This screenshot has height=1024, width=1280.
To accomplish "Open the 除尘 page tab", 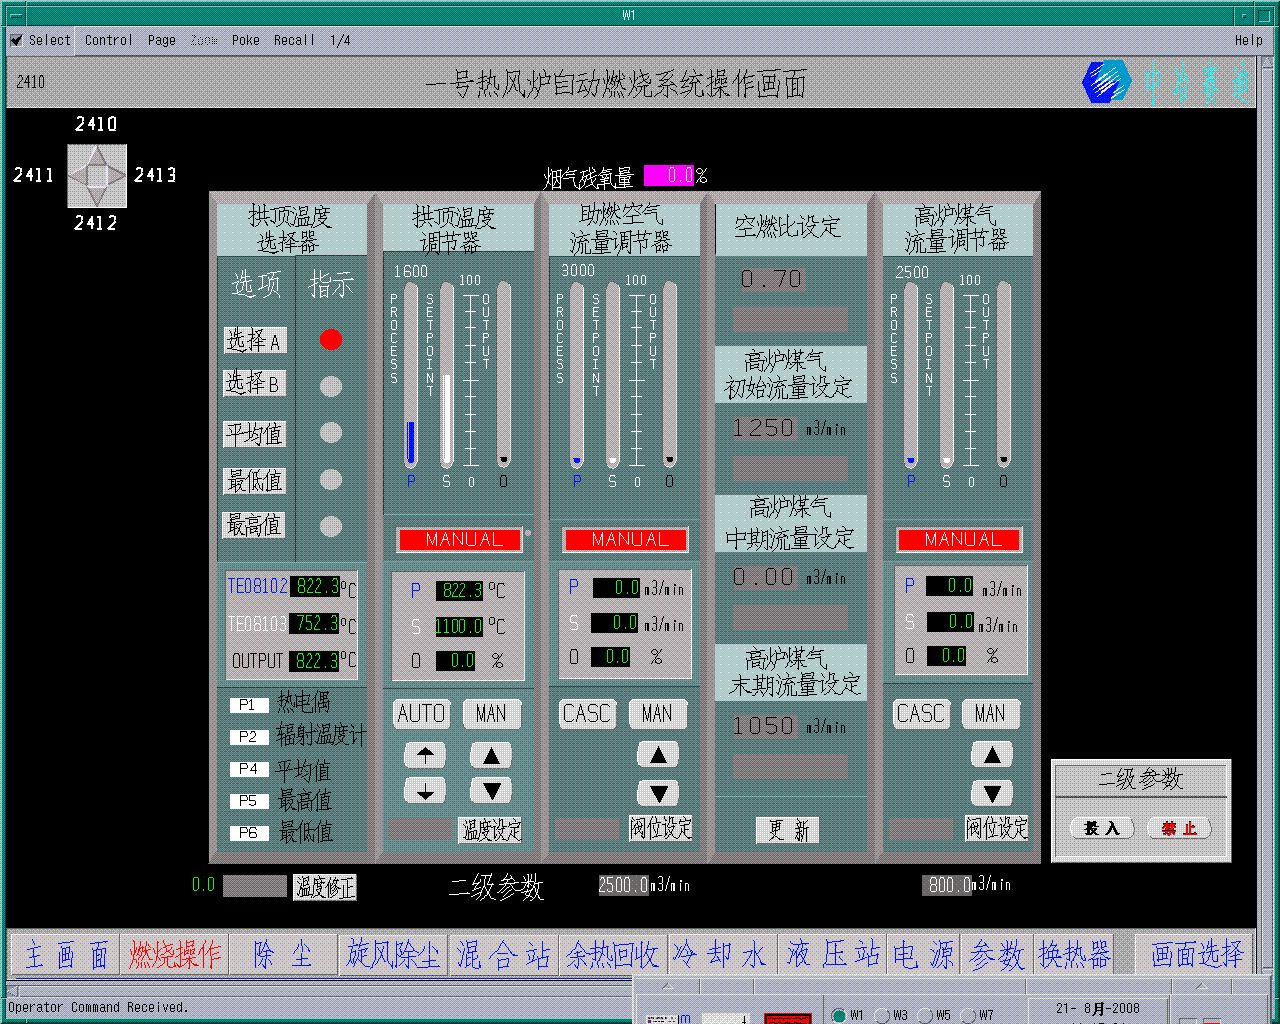I will (x=283, y=955).
